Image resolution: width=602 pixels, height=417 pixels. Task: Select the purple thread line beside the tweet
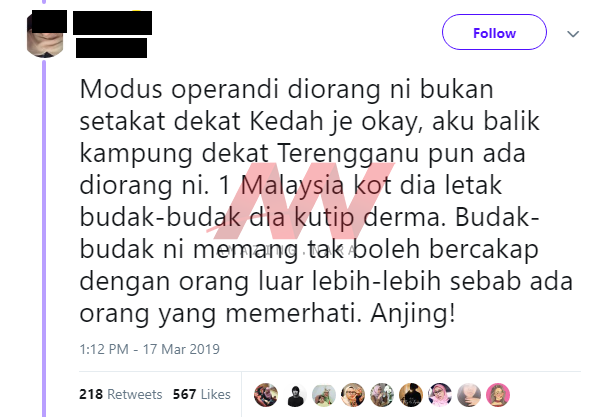click(44, 238)
